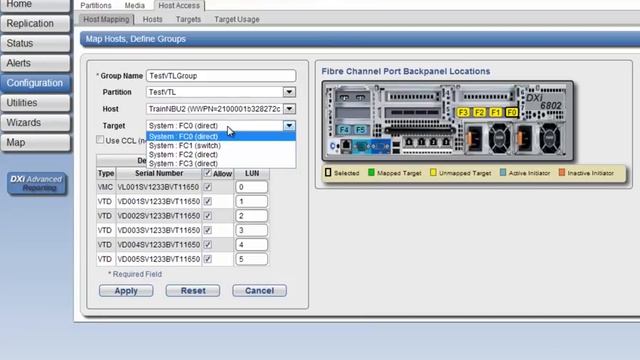Toggle Allow for VD001SV1233BVT11650
640x360 pixels.
(208, 201)
